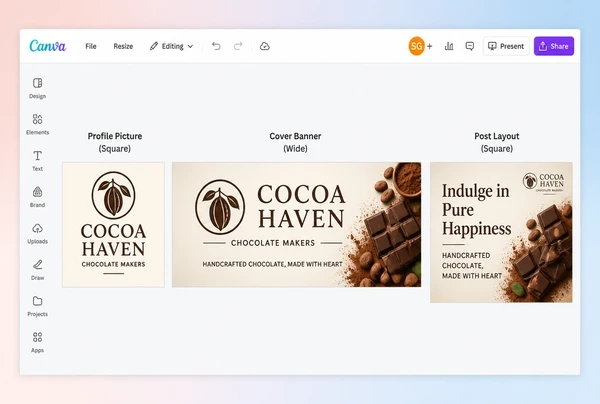The width and height of the screenshot is (600, 404).
Task: Click the SG user avatar
Action: point(416,46)
